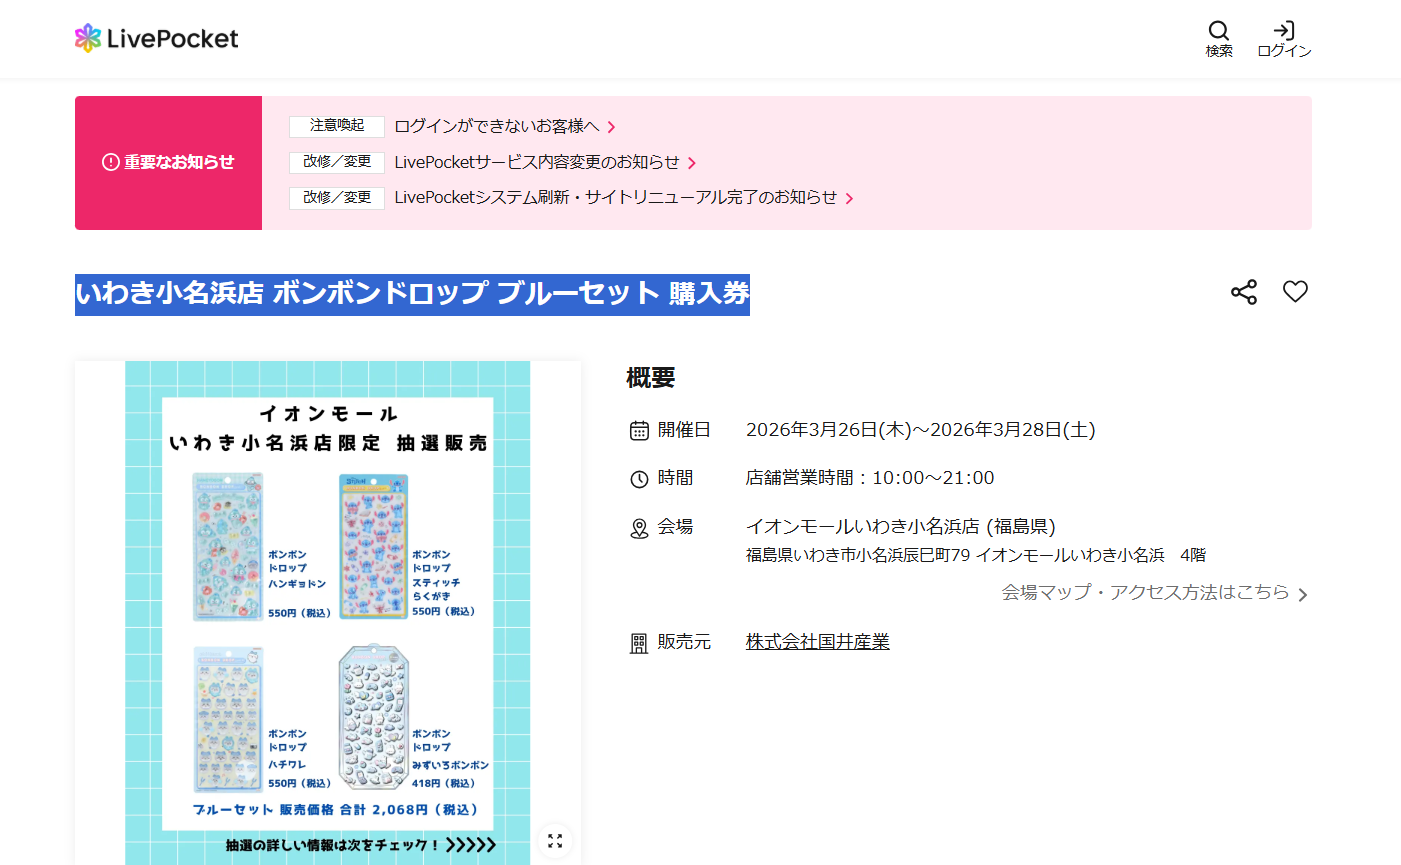Open the share icon next to event title
This screenshot has height=865, width=1401.
tap(1244, 292)
